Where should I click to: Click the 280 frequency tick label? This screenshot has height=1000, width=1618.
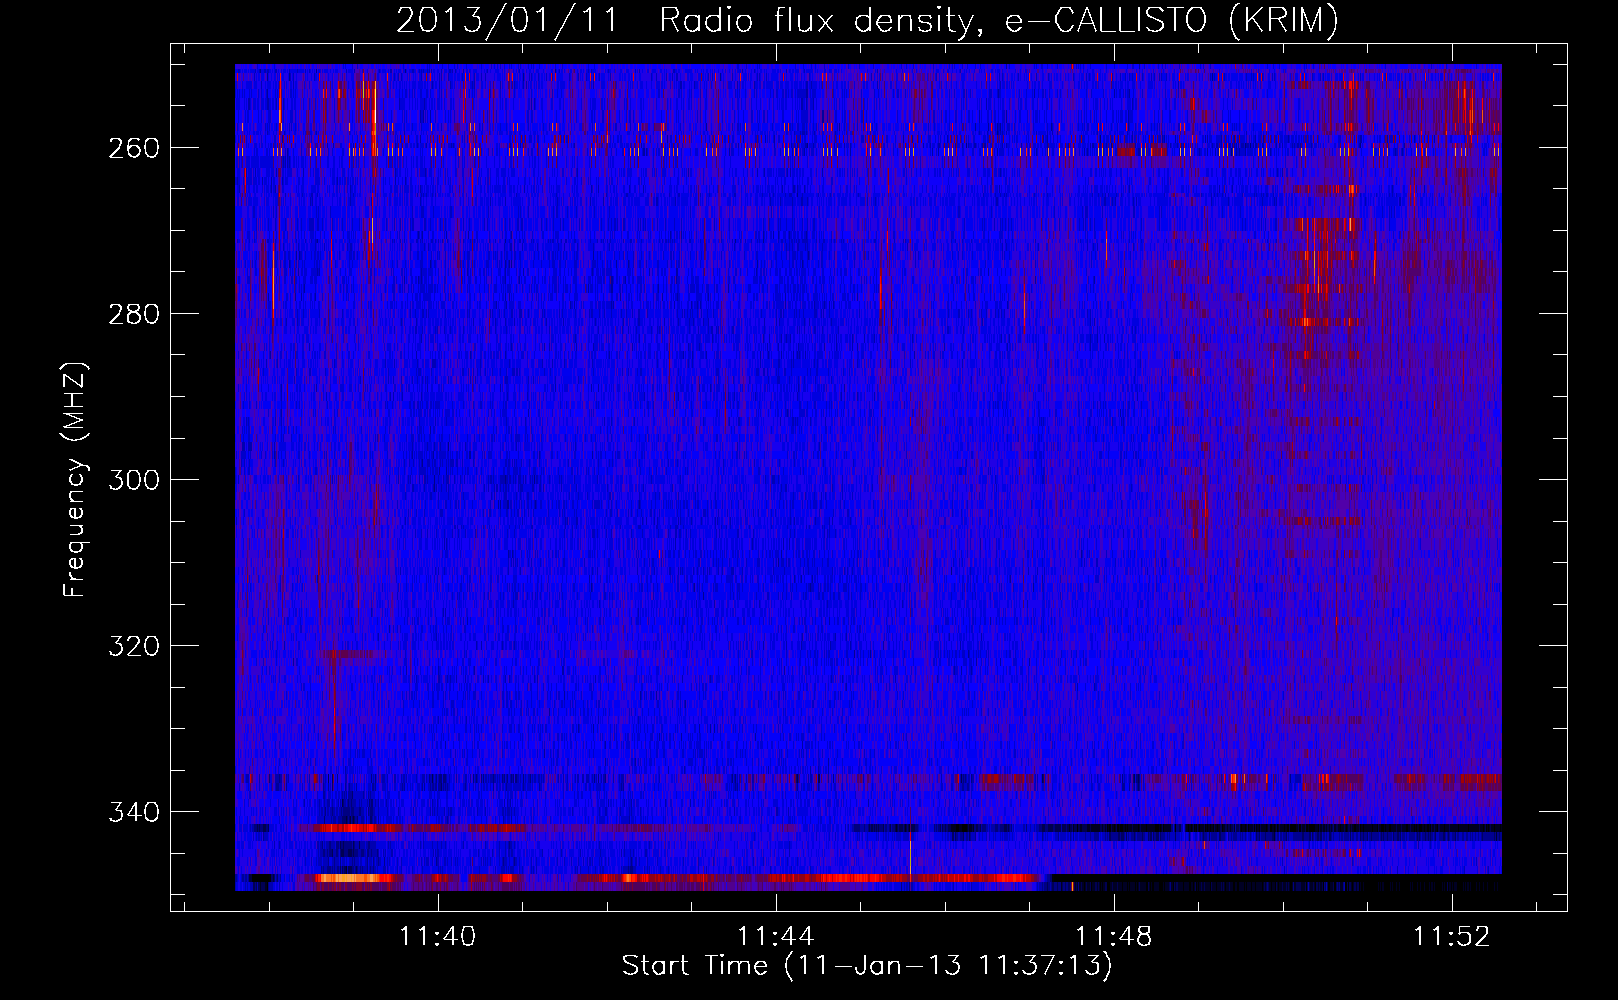[x=134, y=314]
